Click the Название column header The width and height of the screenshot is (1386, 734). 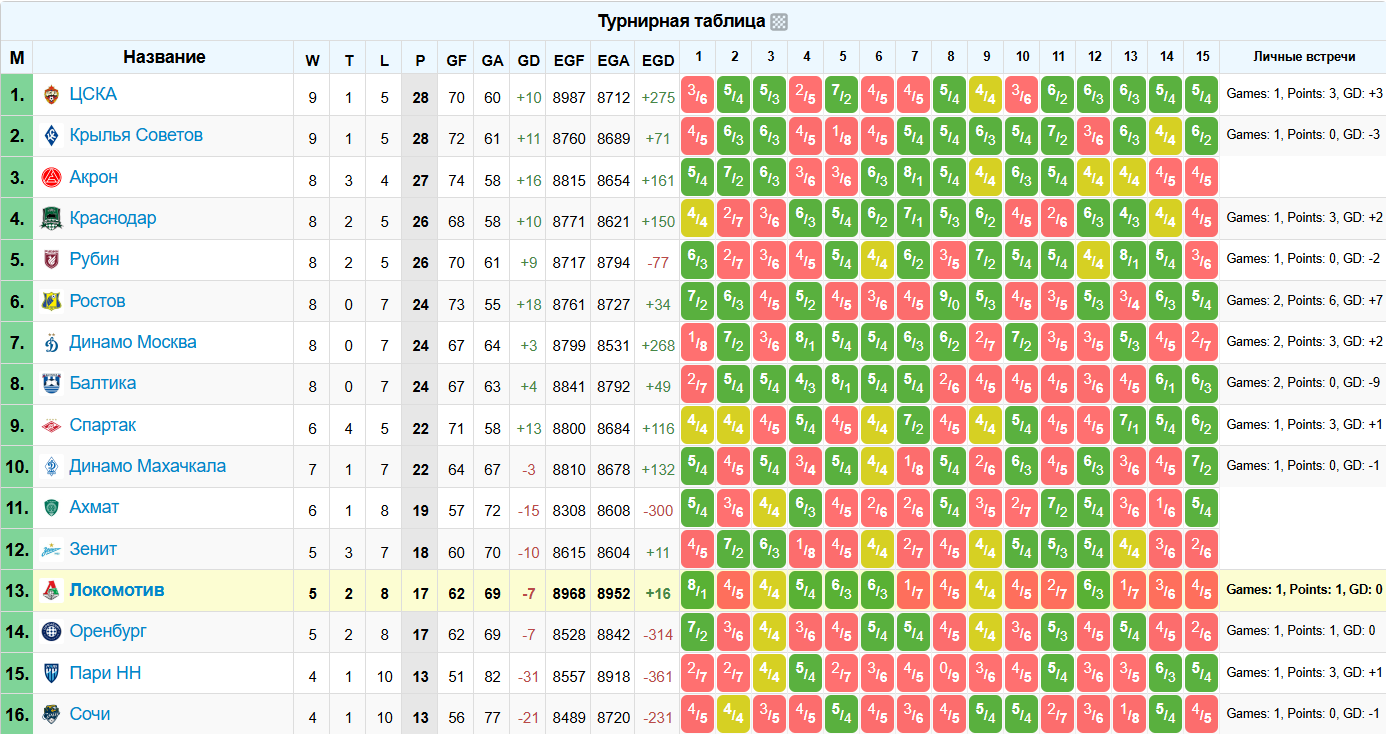(164, 57)
